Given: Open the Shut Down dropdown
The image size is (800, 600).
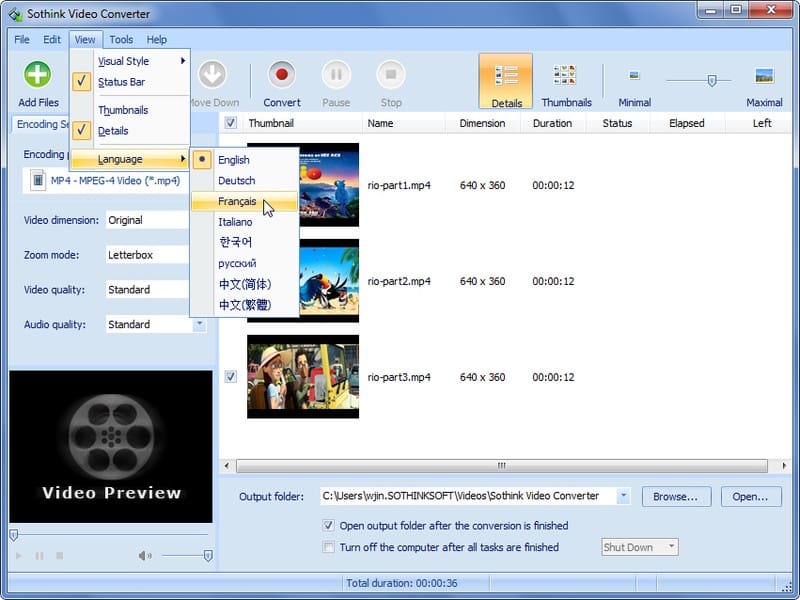Looking at the screenshot, I should (x=640, y=547).
